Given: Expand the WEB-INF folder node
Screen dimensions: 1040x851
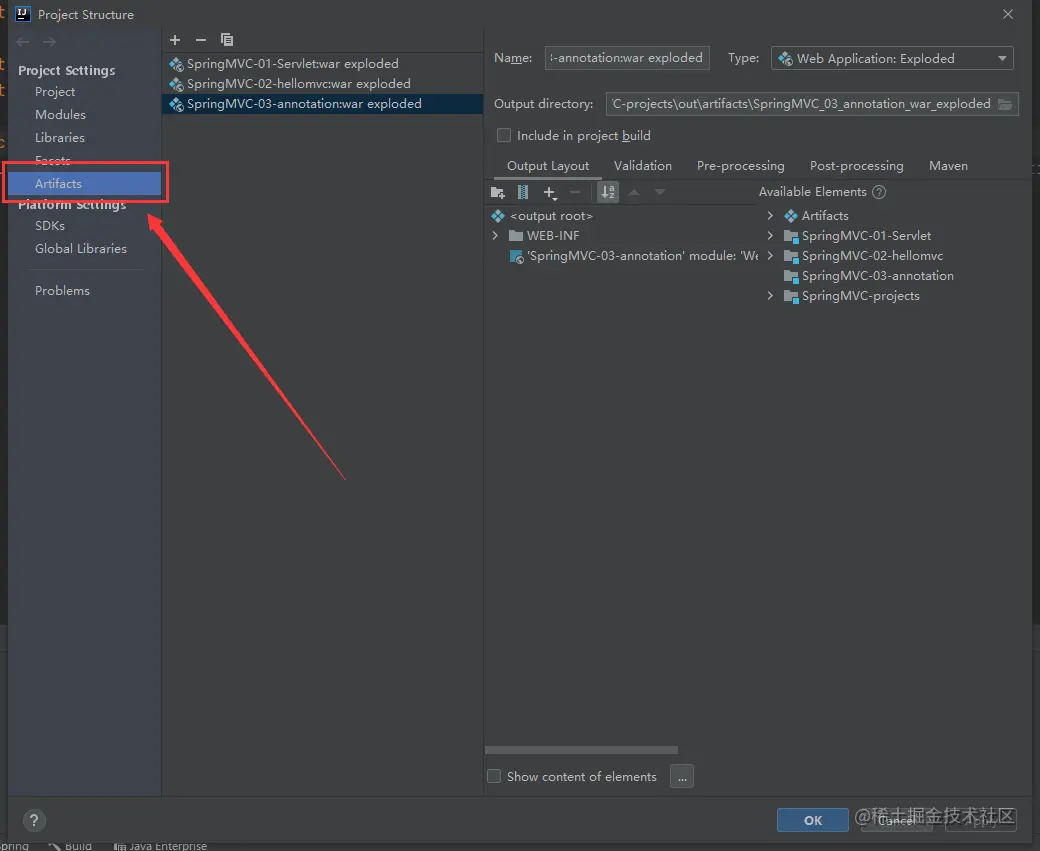Looking at the screenshot, I should click(x=495, y=235).
